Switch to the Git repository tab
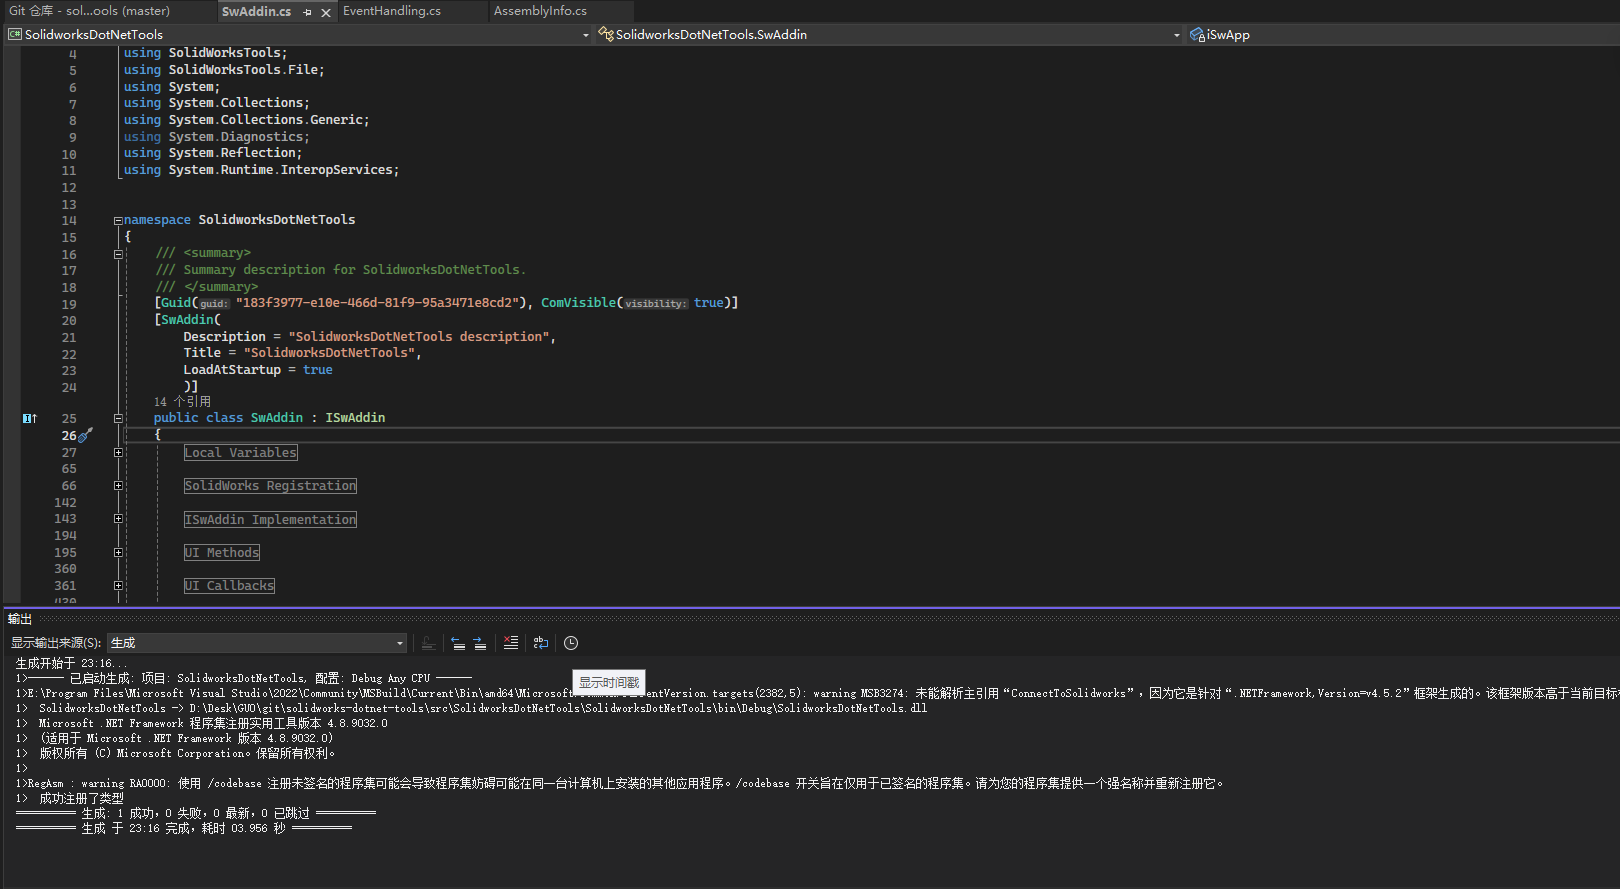 point(90,11)
